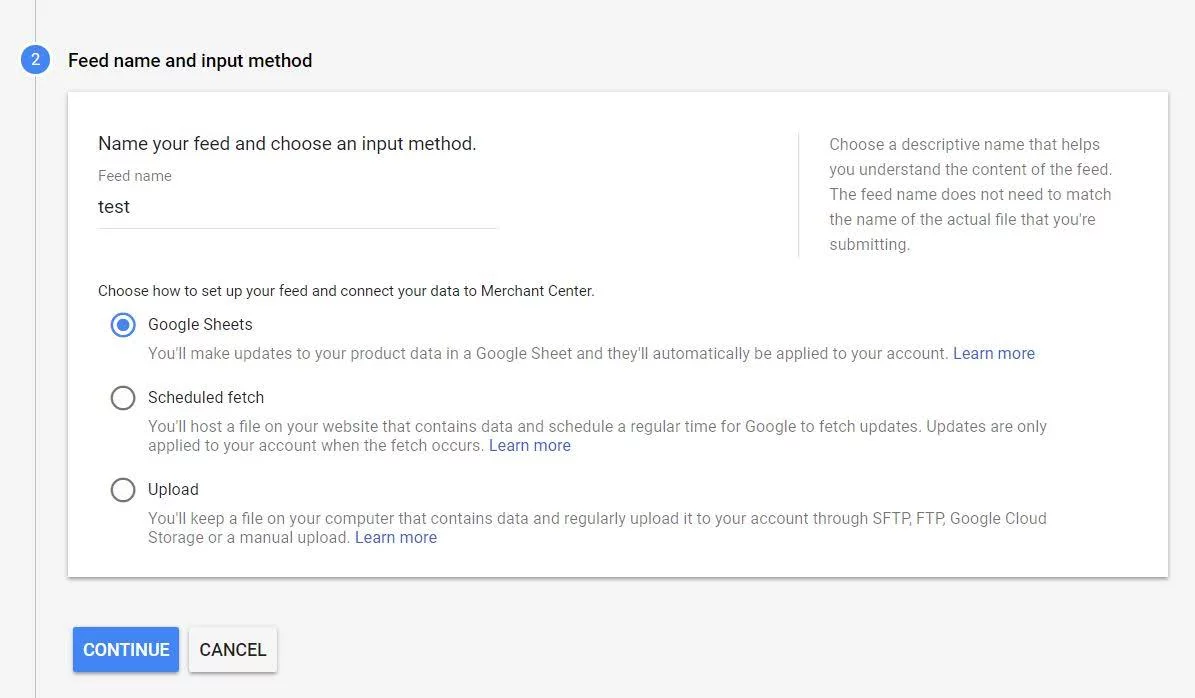Viewport: 1195px width, 698px height.
Task: Open Learn more link under Upload option
Action: (395, 537)
